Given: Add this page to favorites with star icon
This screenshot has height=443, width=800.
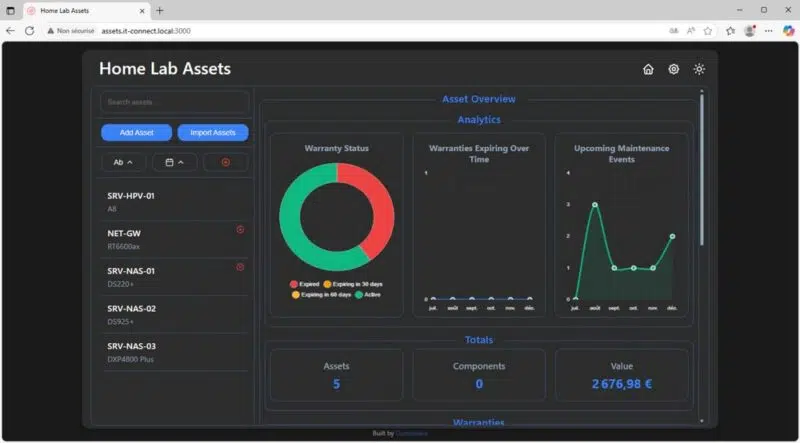Looking at the screenshot, I should pos(708,31).
